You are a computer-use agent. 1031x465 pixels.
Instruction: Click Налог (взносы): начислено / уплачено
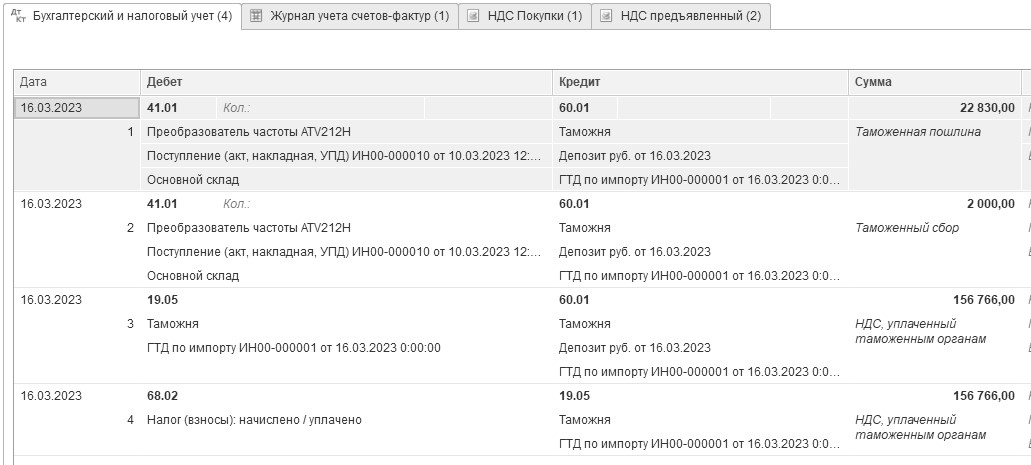tap(254, 419)
